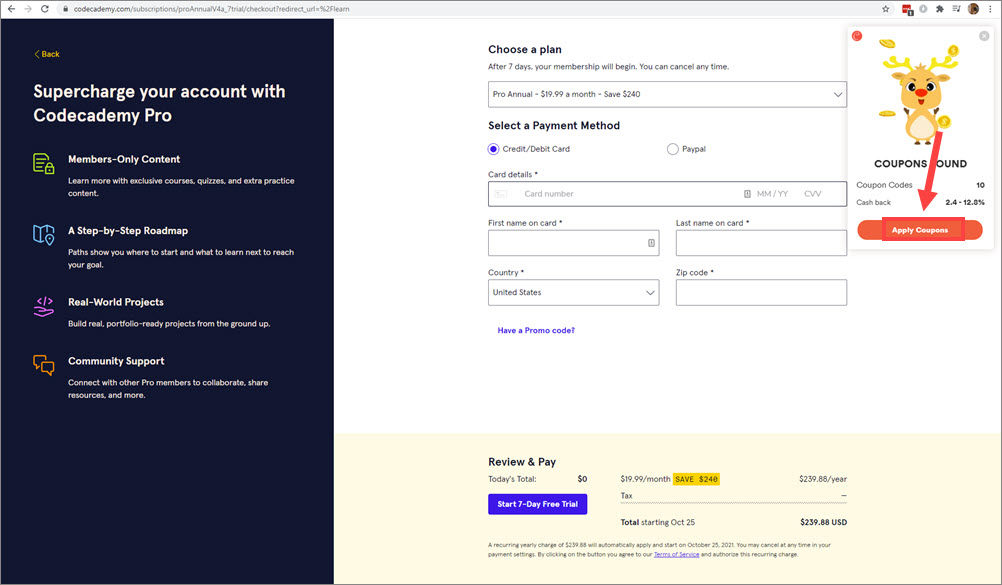The image size is (1002, 585).
Task: Click the lock icon in address bar
Action: [x=65, y=9]
